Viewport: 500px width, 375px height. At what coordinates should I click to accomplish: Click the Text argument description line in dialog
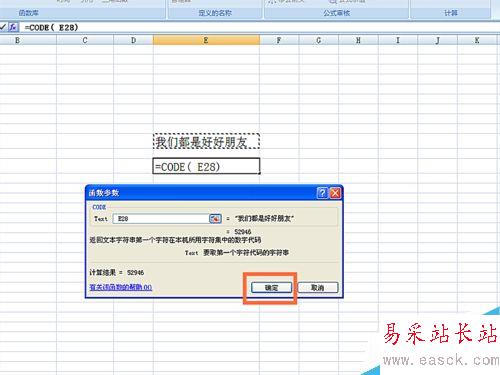[x=237, y=253]
